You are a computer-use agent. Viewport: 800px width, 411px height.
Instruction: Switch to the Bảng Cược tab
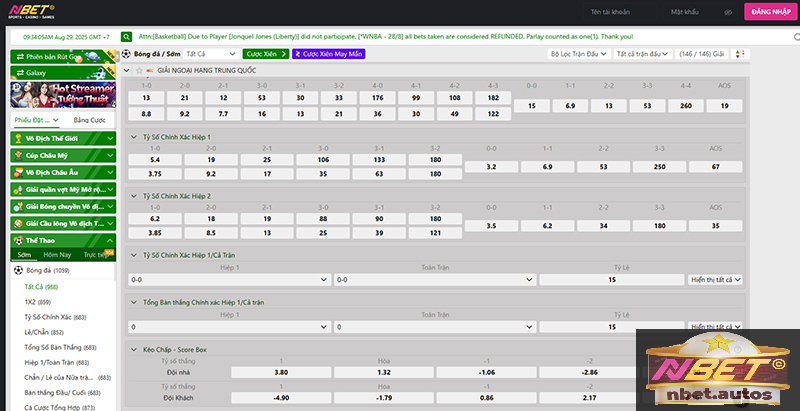(x=89, y=119)
